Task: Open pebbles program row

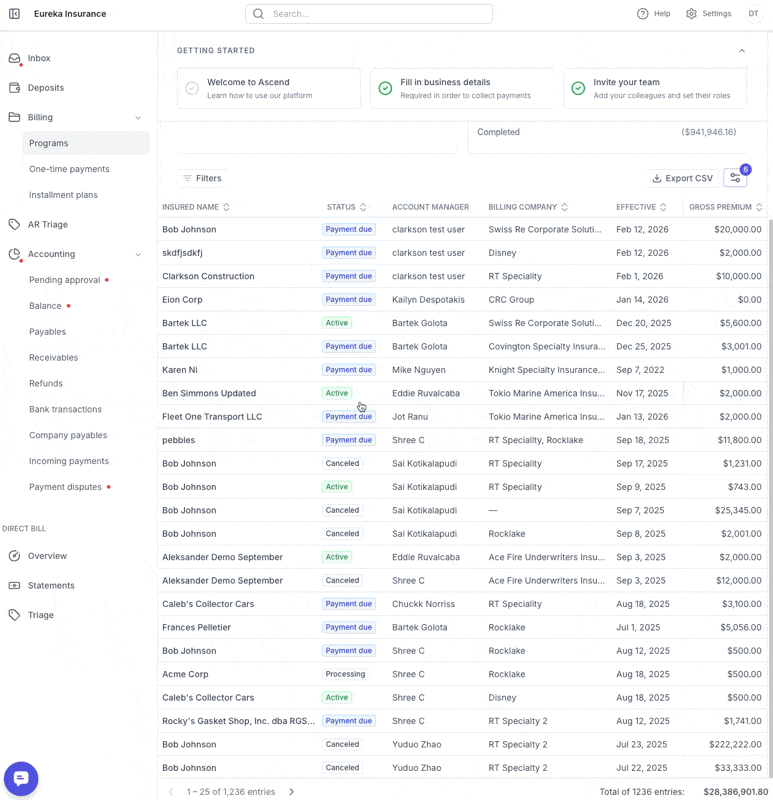Action: (462, 440)
